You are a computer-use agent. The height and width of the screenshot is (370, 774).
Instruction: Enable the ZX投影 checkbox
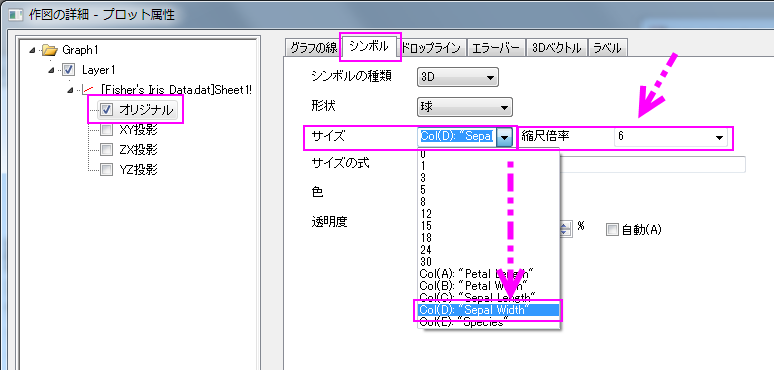[x=106, y=149]
